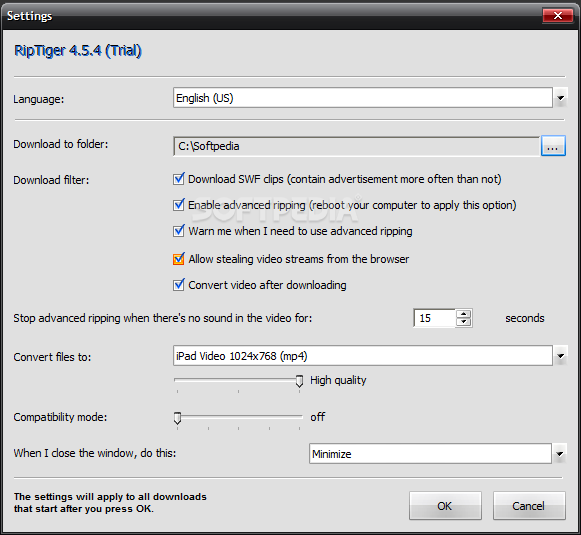Screen dimensions: 581x535
Task: Click the English (US) language field
Action: 363,98
